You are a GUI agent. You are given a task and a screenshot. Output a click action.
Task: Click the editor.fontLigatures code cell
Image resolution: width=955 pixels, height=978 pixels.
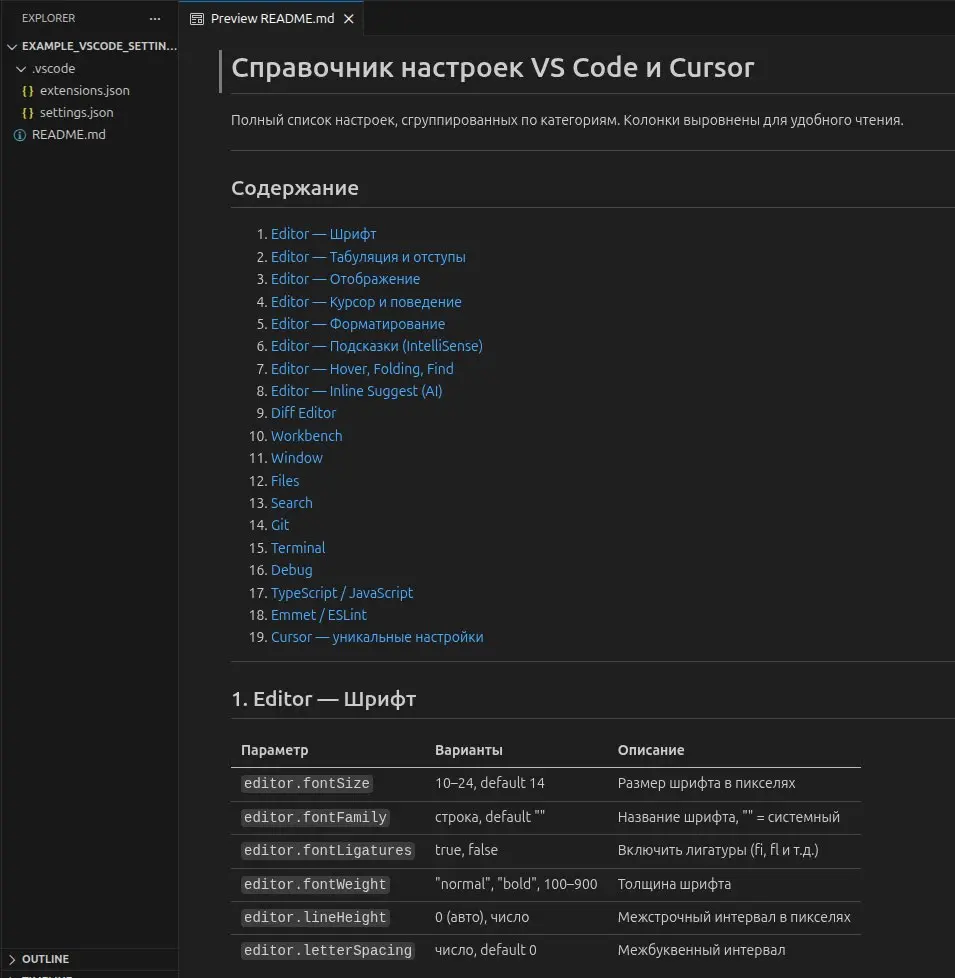point(327,850)
